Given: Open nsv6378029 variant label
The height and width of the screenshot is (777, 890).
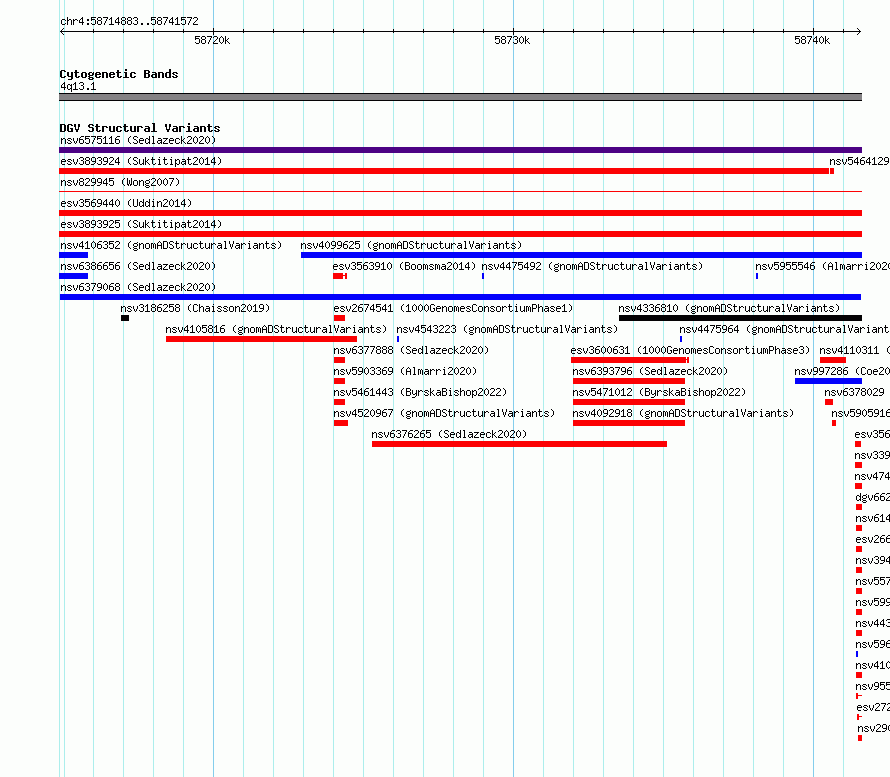Looking at the screenshot, I should (x=854, y=392).
